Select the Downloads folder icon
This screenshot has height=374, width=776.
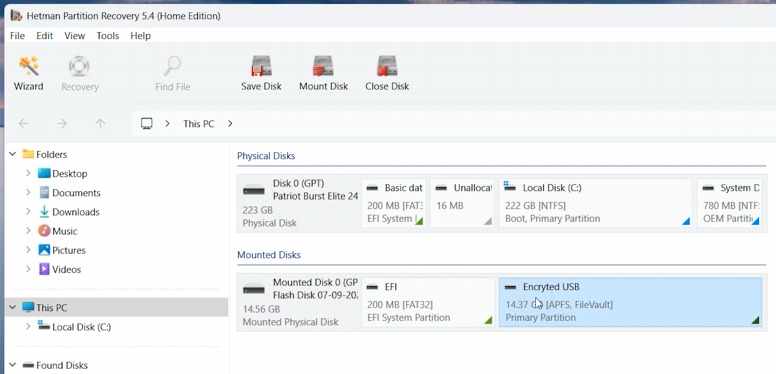(x=44, y=212)
